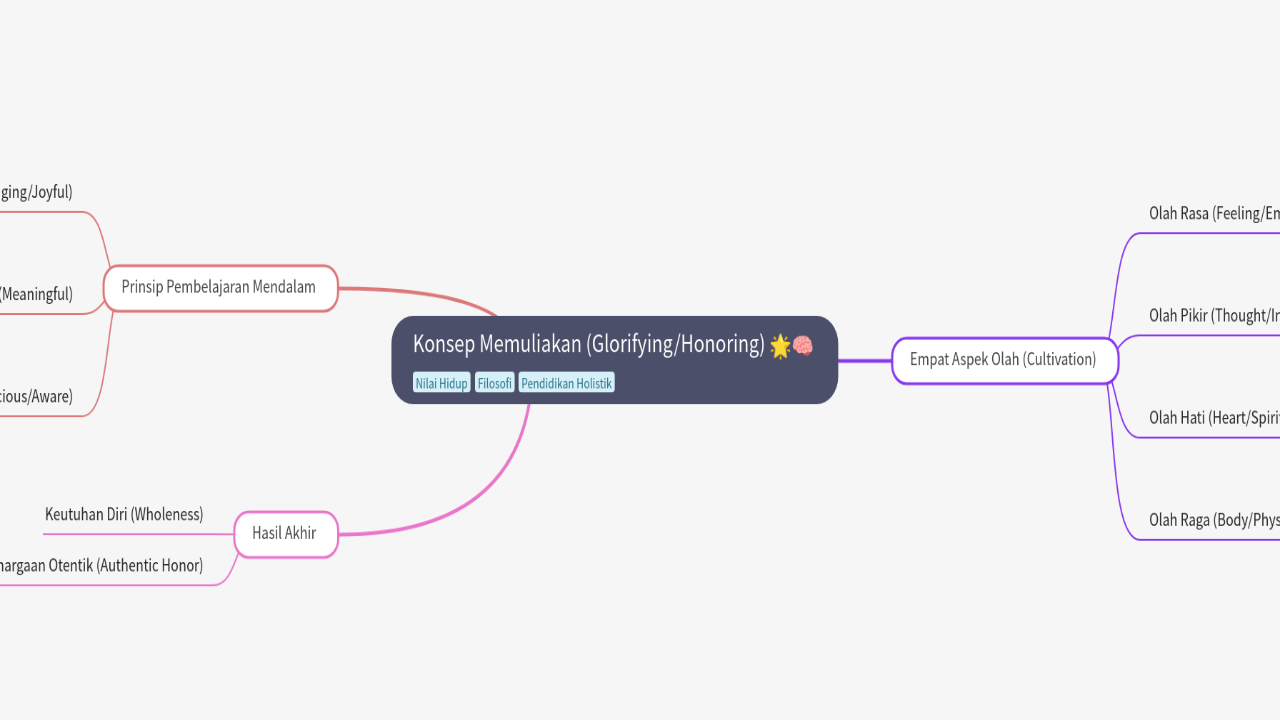This screenshot has width=1280, height=720.
Task: Select the 'Olah Raga' subtopic
Action: (1214, 519)
